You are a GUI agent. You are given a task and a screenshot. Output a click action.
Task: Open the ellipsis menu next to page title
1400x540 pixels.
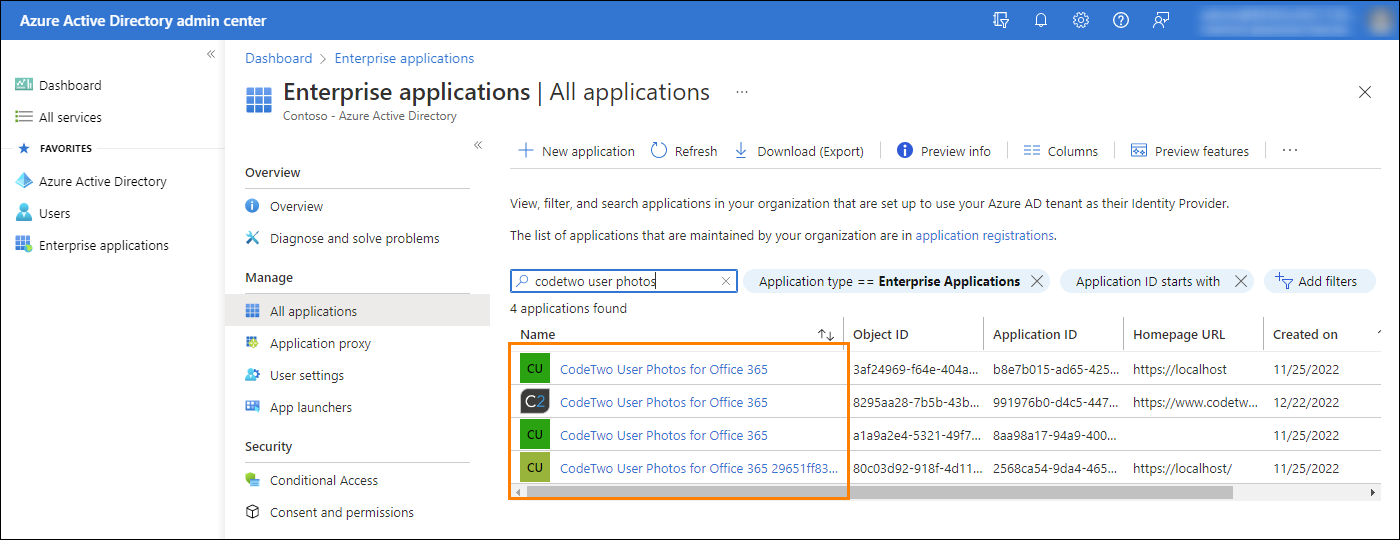tap(742, 92)
